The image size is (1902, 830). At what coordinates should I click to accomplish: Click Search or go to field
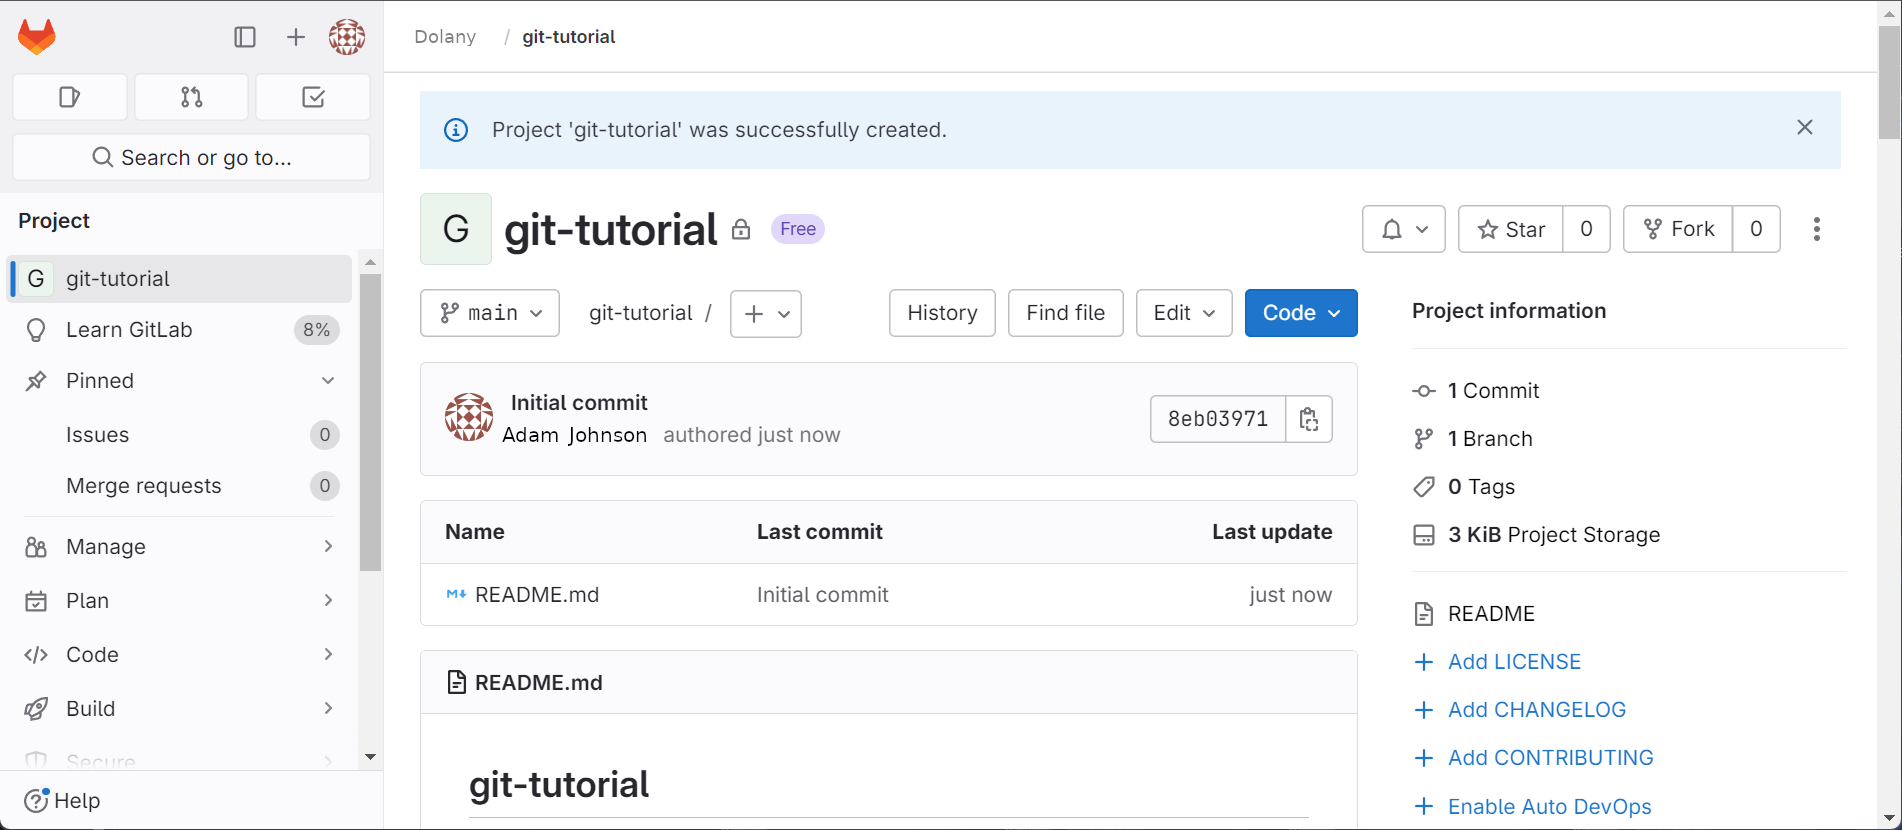192,157
